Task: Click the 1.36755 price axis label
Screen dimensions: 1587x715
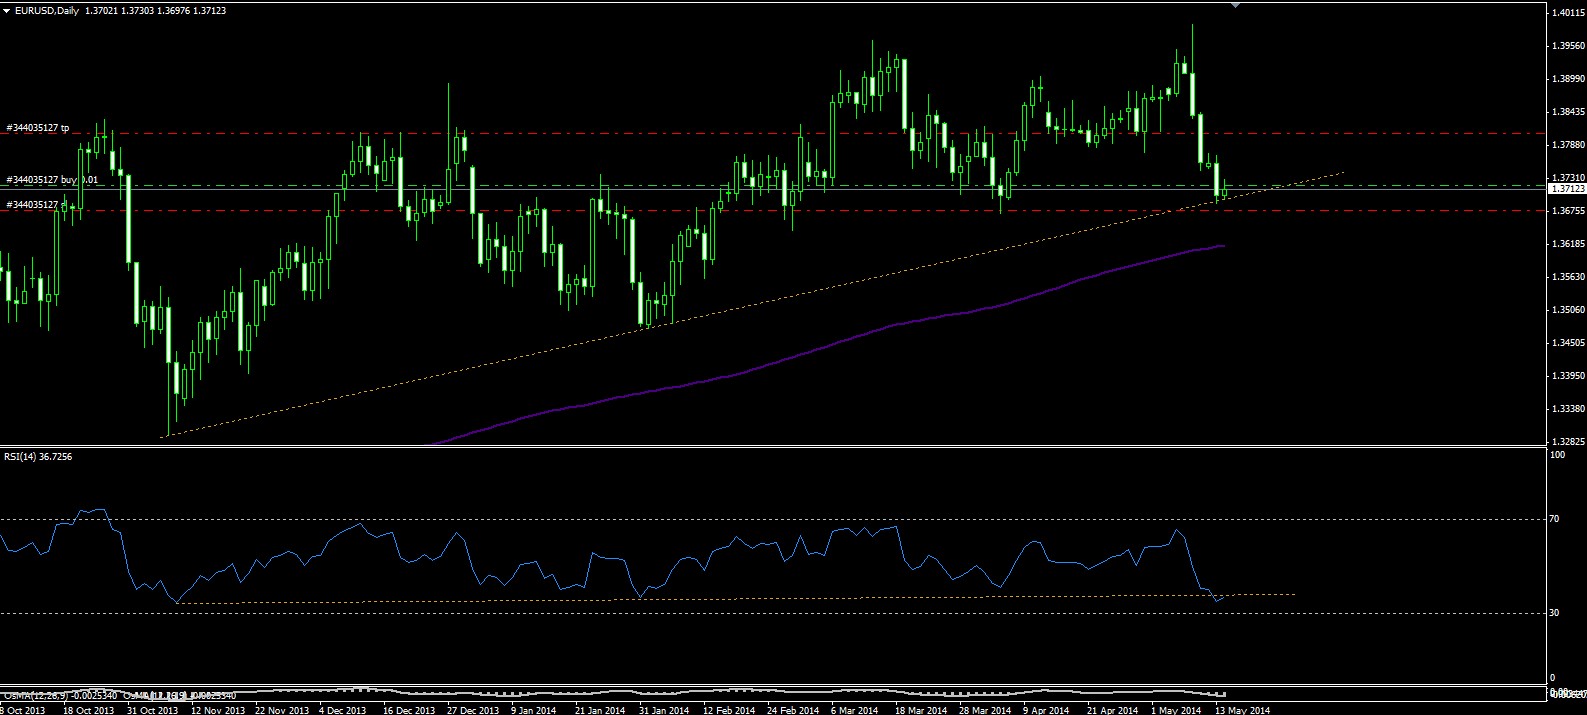Action: click(1566, 211)
